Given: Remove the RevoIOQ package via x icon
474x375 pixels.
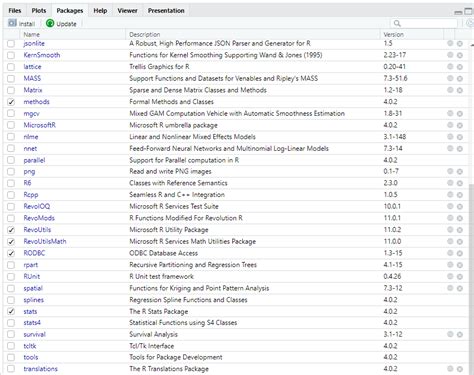Looking at the screenshot, I should coord(460,207).
